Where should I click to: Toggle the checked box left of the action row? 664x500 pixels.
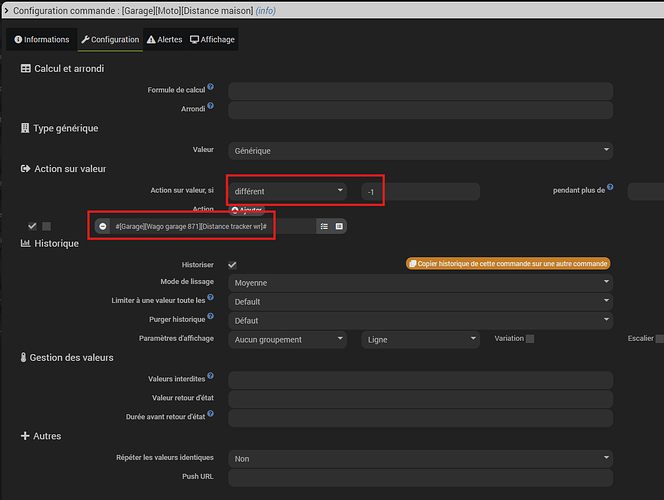(x=33, y=226)
